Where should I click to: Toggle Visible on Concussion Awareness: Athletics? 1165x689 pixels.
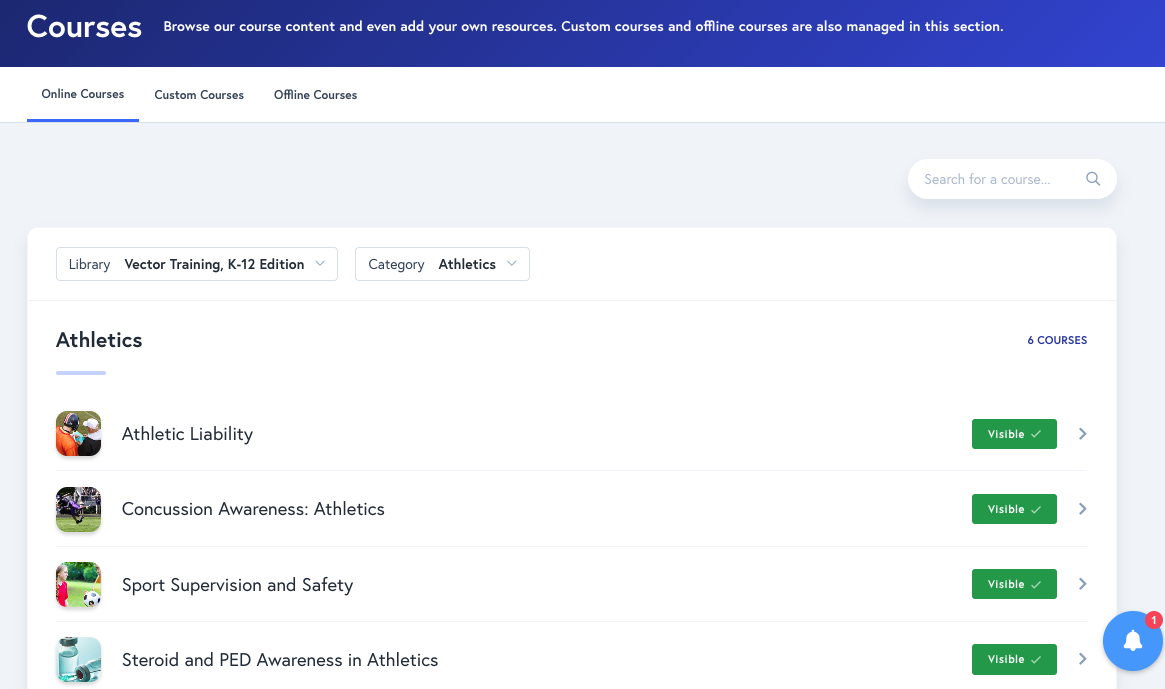point(1013,509)
